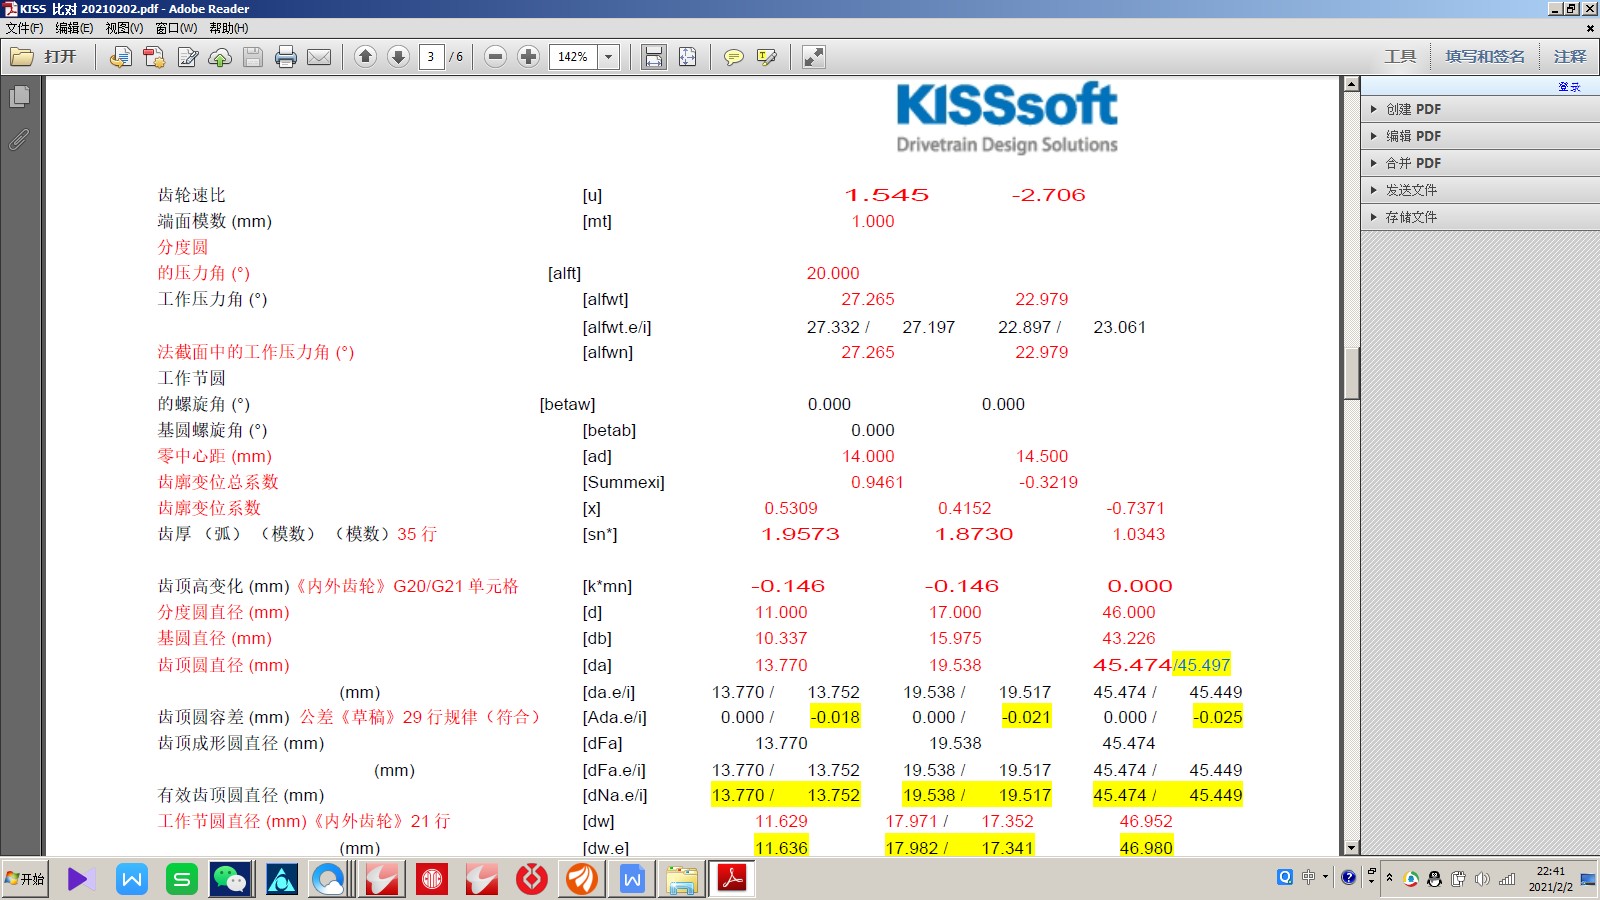
Task: Expand the 编辑 PDF section
Action: coord(1480,136)
